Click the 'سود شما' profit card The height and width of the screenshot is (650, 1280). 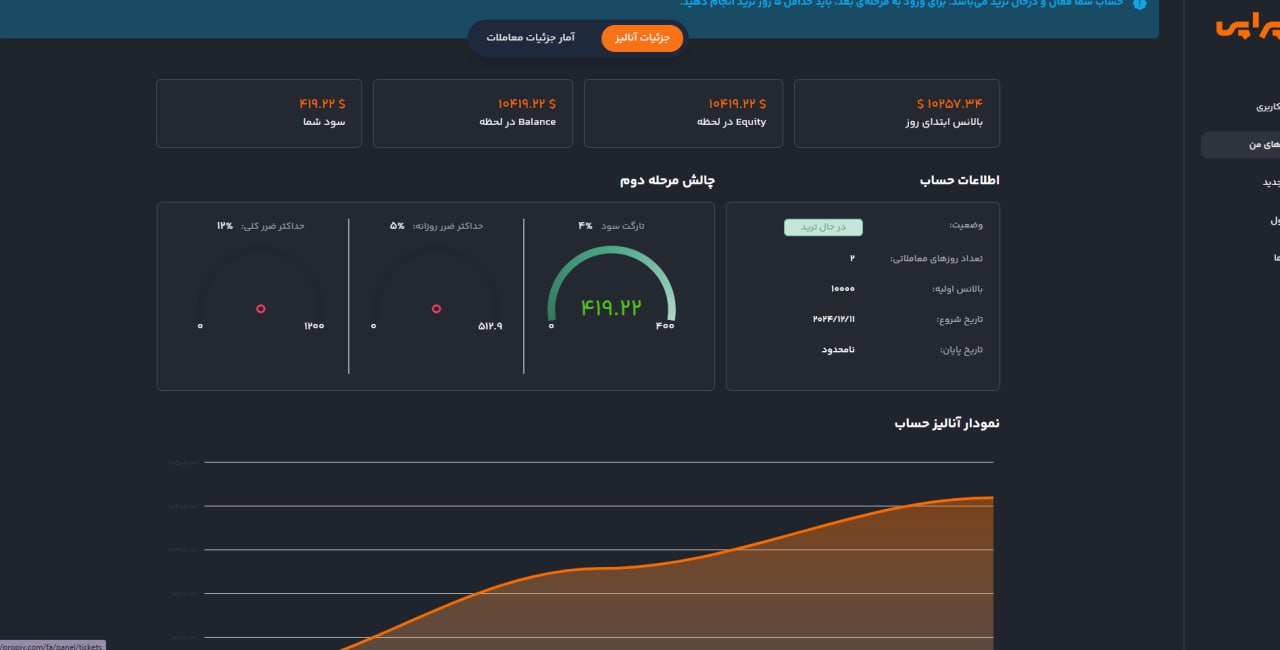pos(259,113)
